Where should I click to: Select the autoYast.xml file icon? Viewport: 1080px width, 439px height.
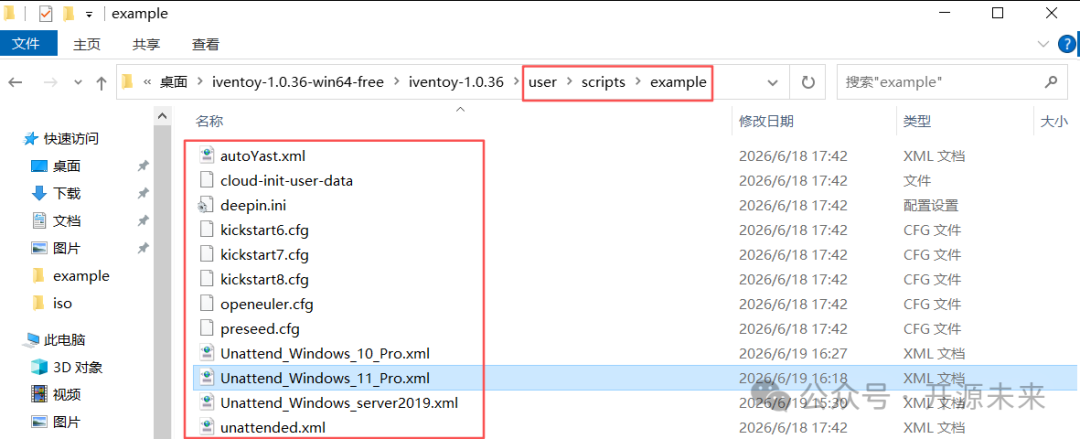pos(207,156)
